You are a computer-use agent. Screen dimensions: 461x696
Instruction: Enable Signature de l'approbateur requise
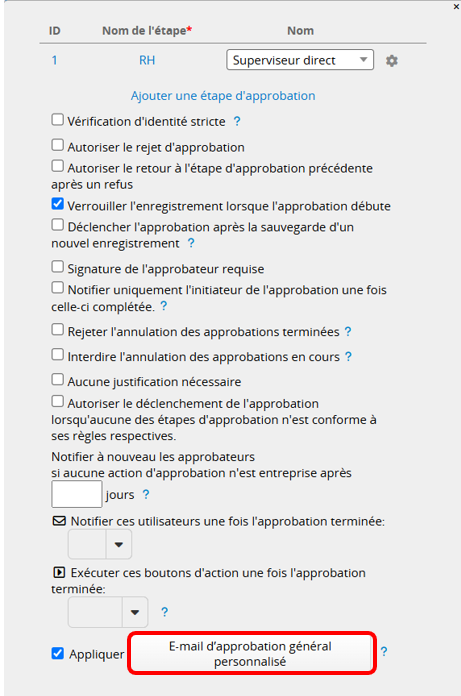tap(57, 267)
